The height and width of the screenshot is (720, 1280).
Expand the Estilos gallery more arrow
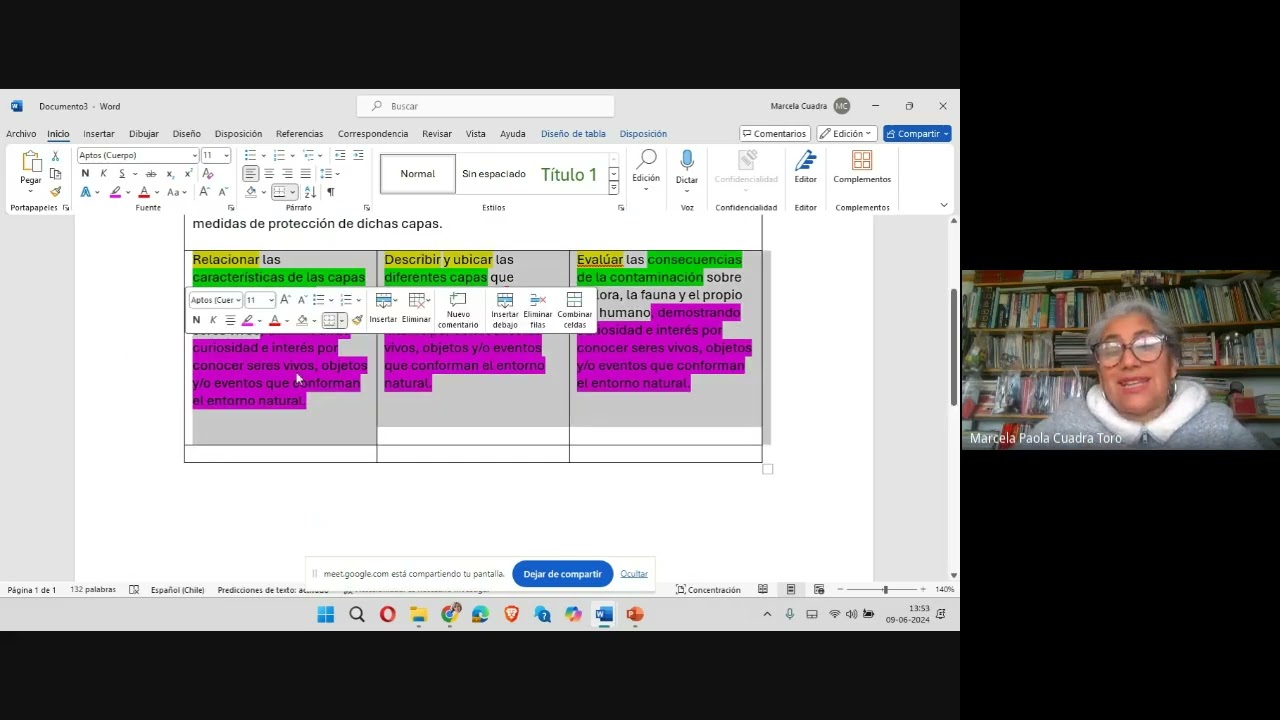coord(613,188)
